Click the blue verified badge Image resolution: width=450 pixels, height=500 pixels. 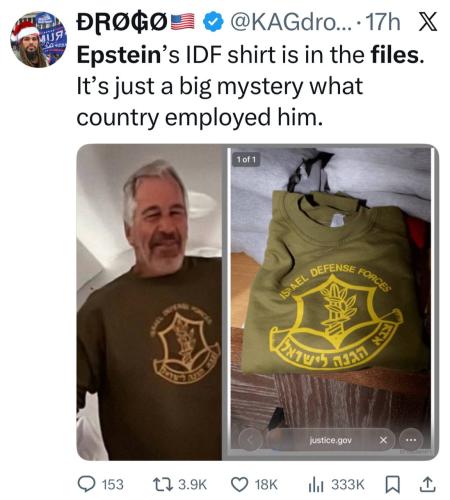coord(213,22)
